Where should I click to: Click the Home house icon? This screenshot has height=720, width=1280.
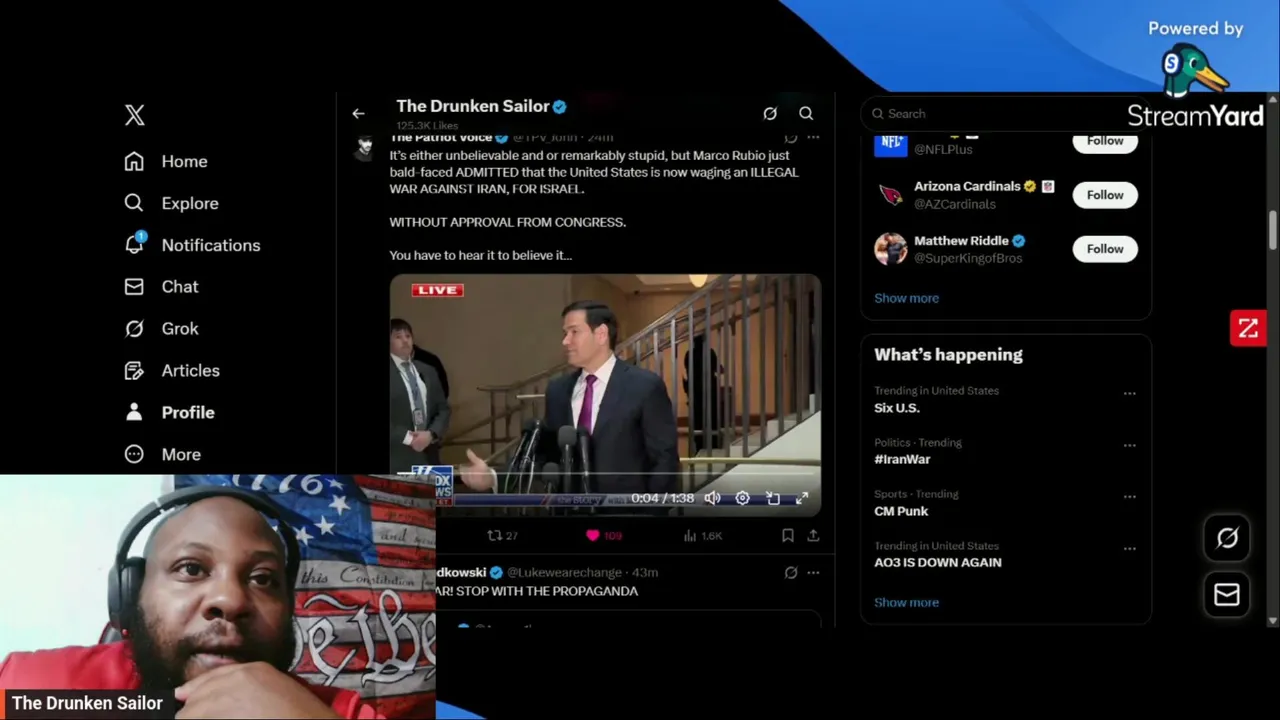coord(134,161)
